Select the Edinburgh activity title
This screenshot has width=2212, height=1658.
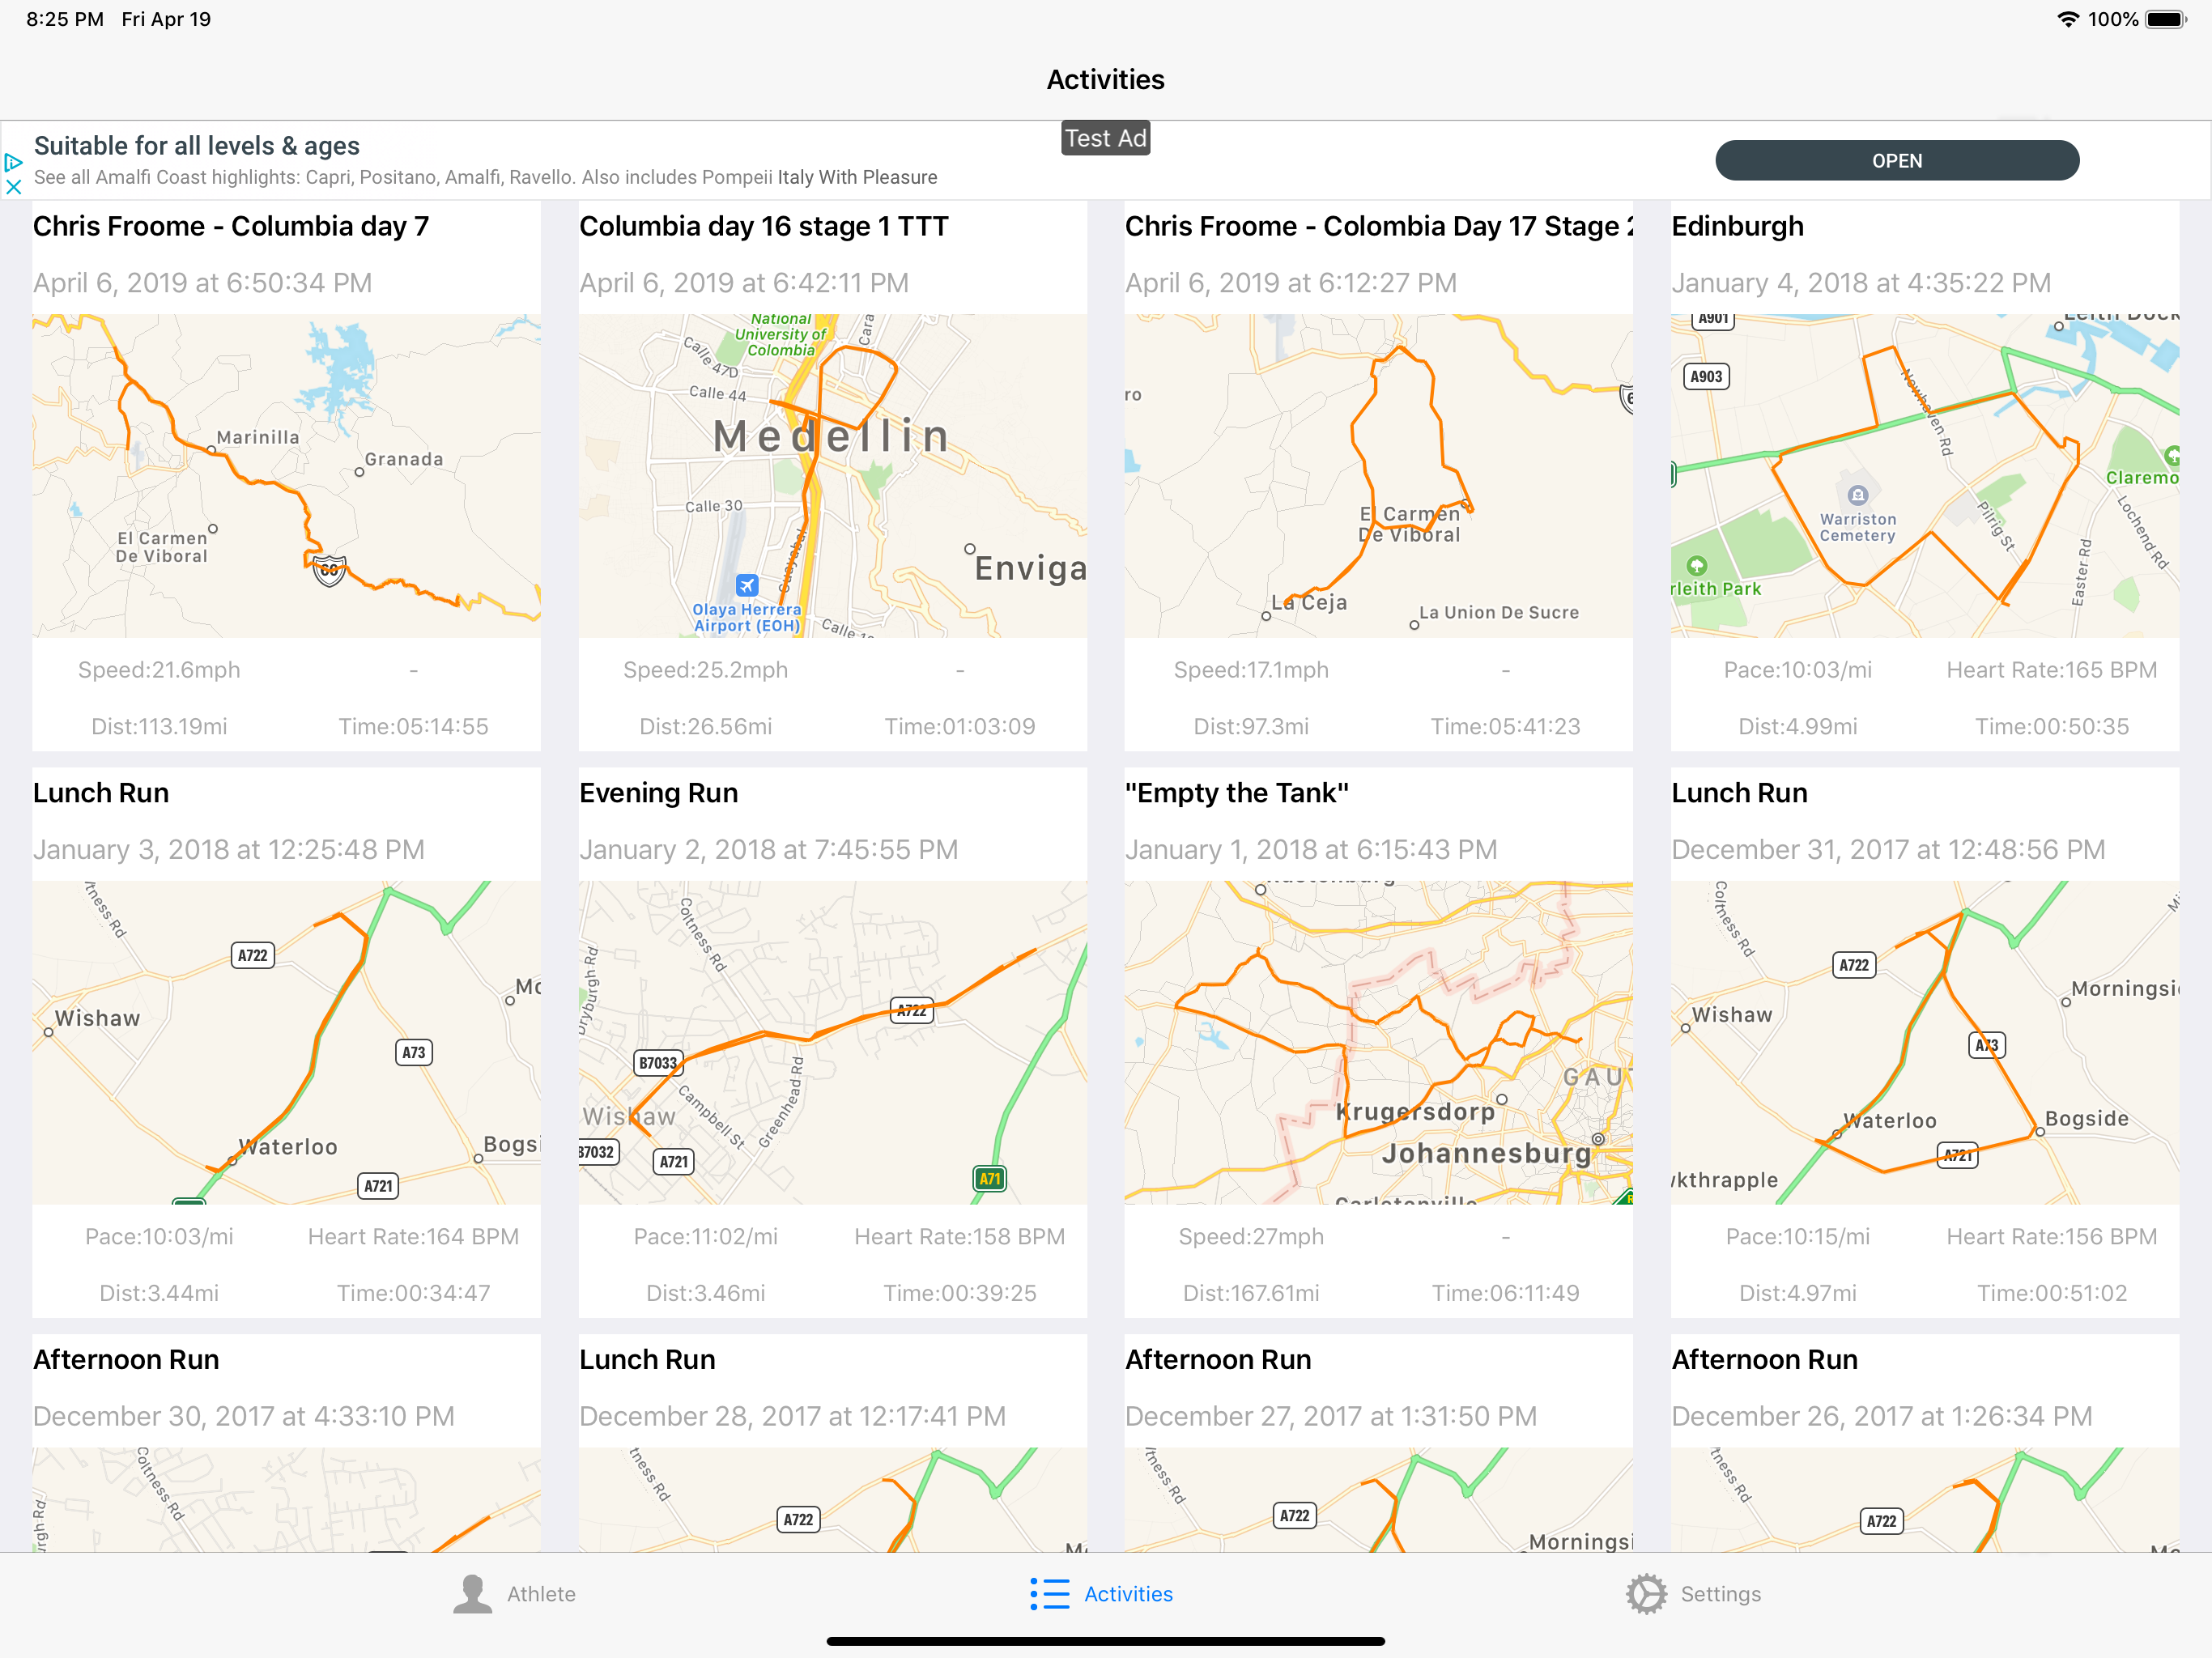(x=1737, y=227)
